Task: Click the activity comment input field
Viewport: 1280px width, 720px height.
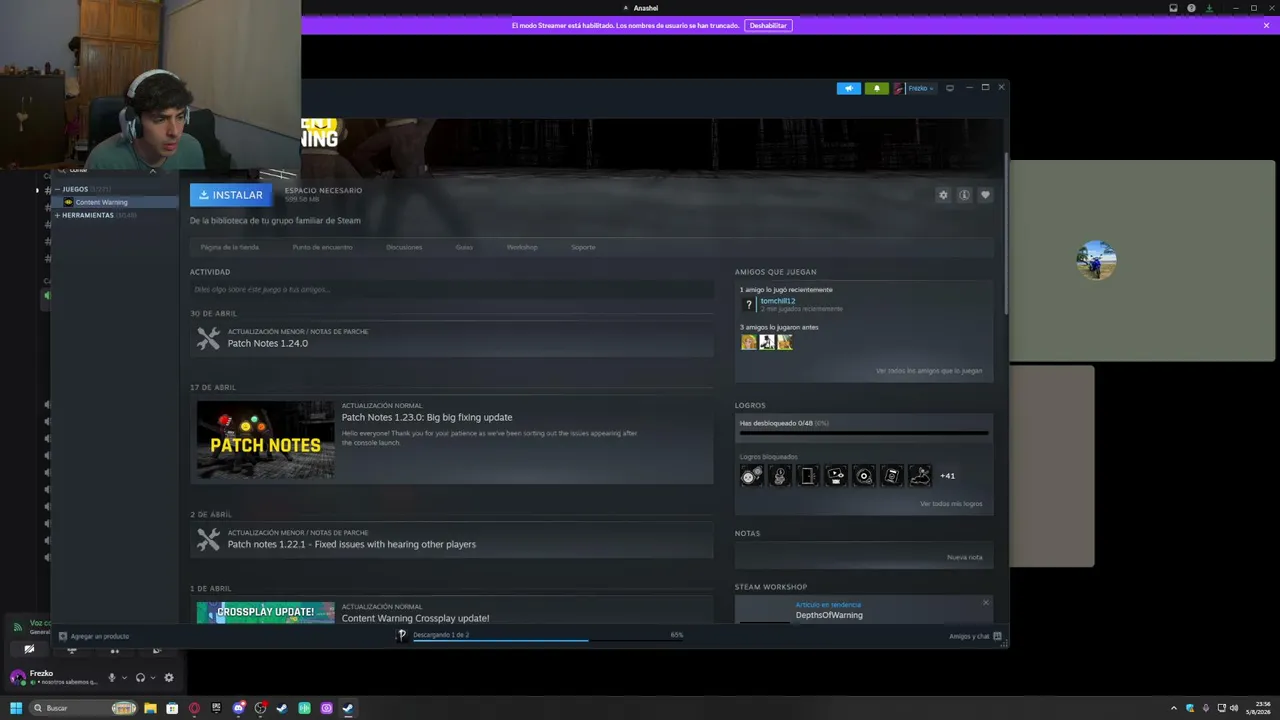Action: (x=452, y=289)
